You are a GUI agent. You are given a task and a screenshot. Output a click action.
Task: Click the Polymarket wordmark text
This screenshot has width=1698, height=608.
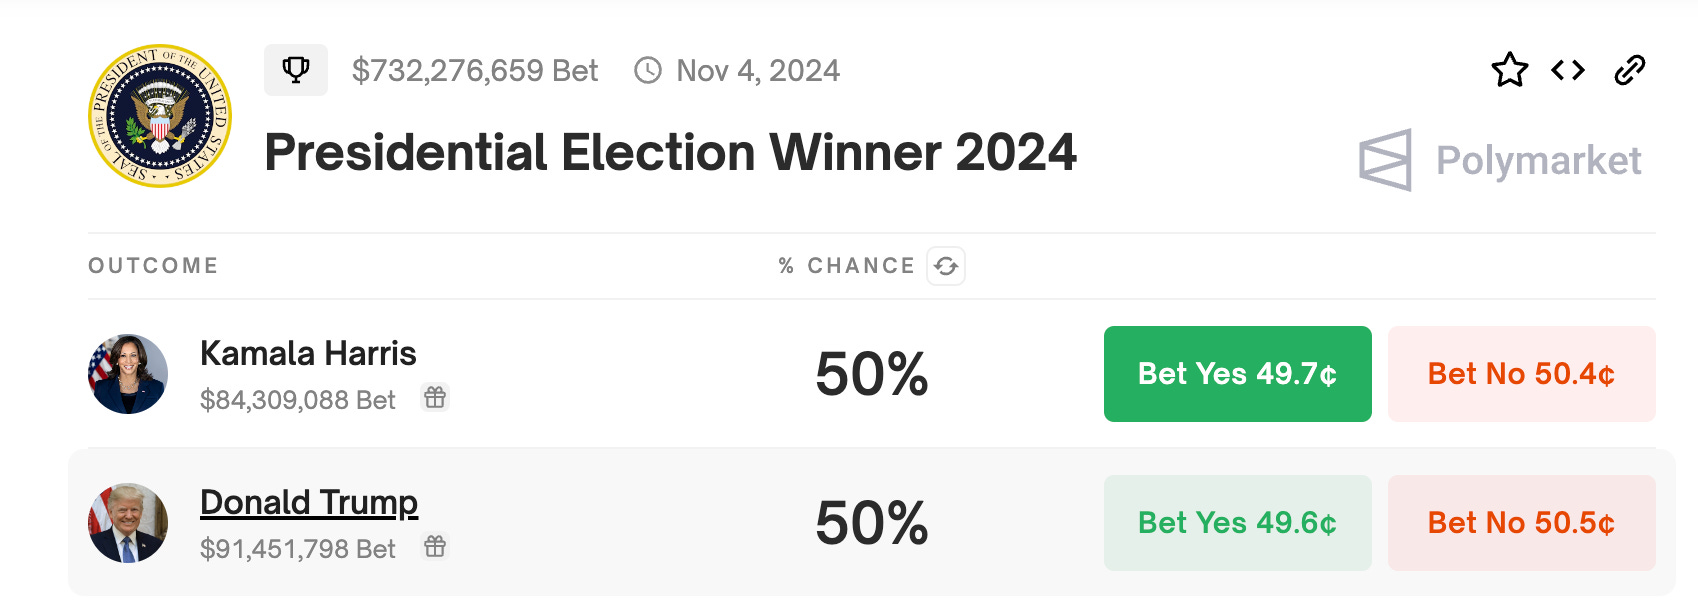[1538, 160]
